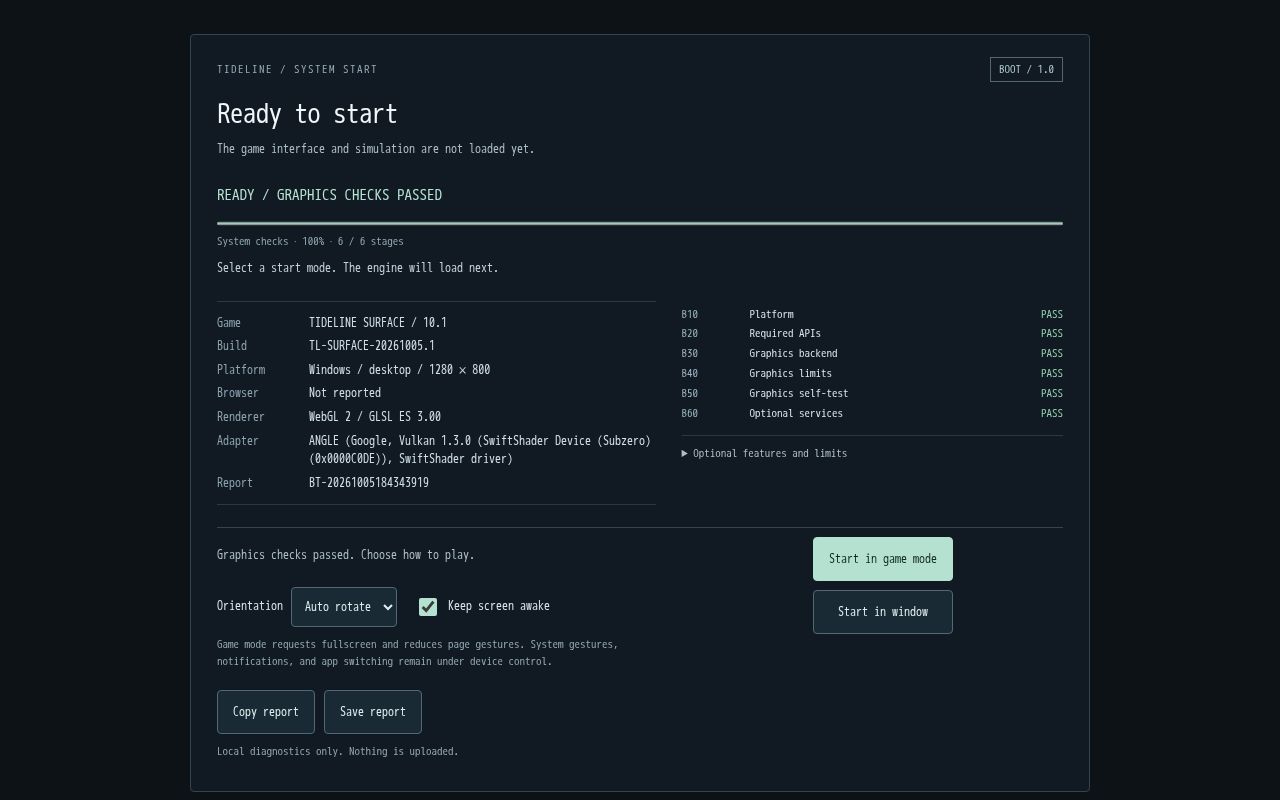
Task: Click Browser value Not reported
Action: 345,393
